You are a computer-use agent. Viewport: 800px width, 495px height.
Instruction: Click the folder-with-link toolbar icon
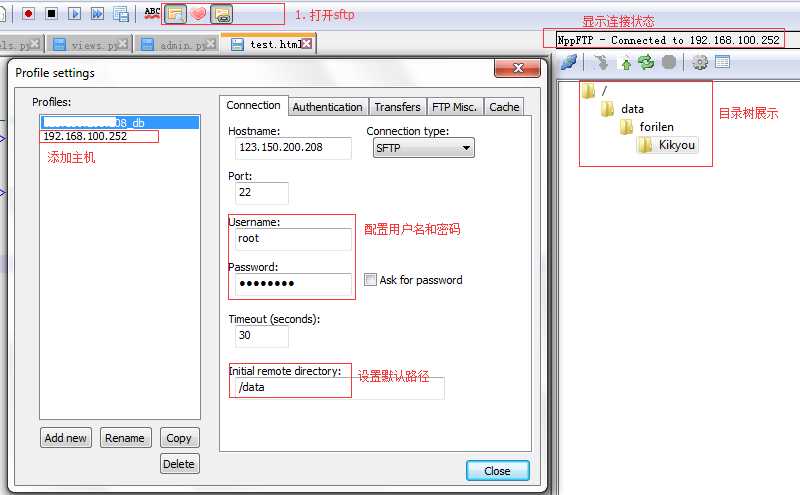(221, 14)
